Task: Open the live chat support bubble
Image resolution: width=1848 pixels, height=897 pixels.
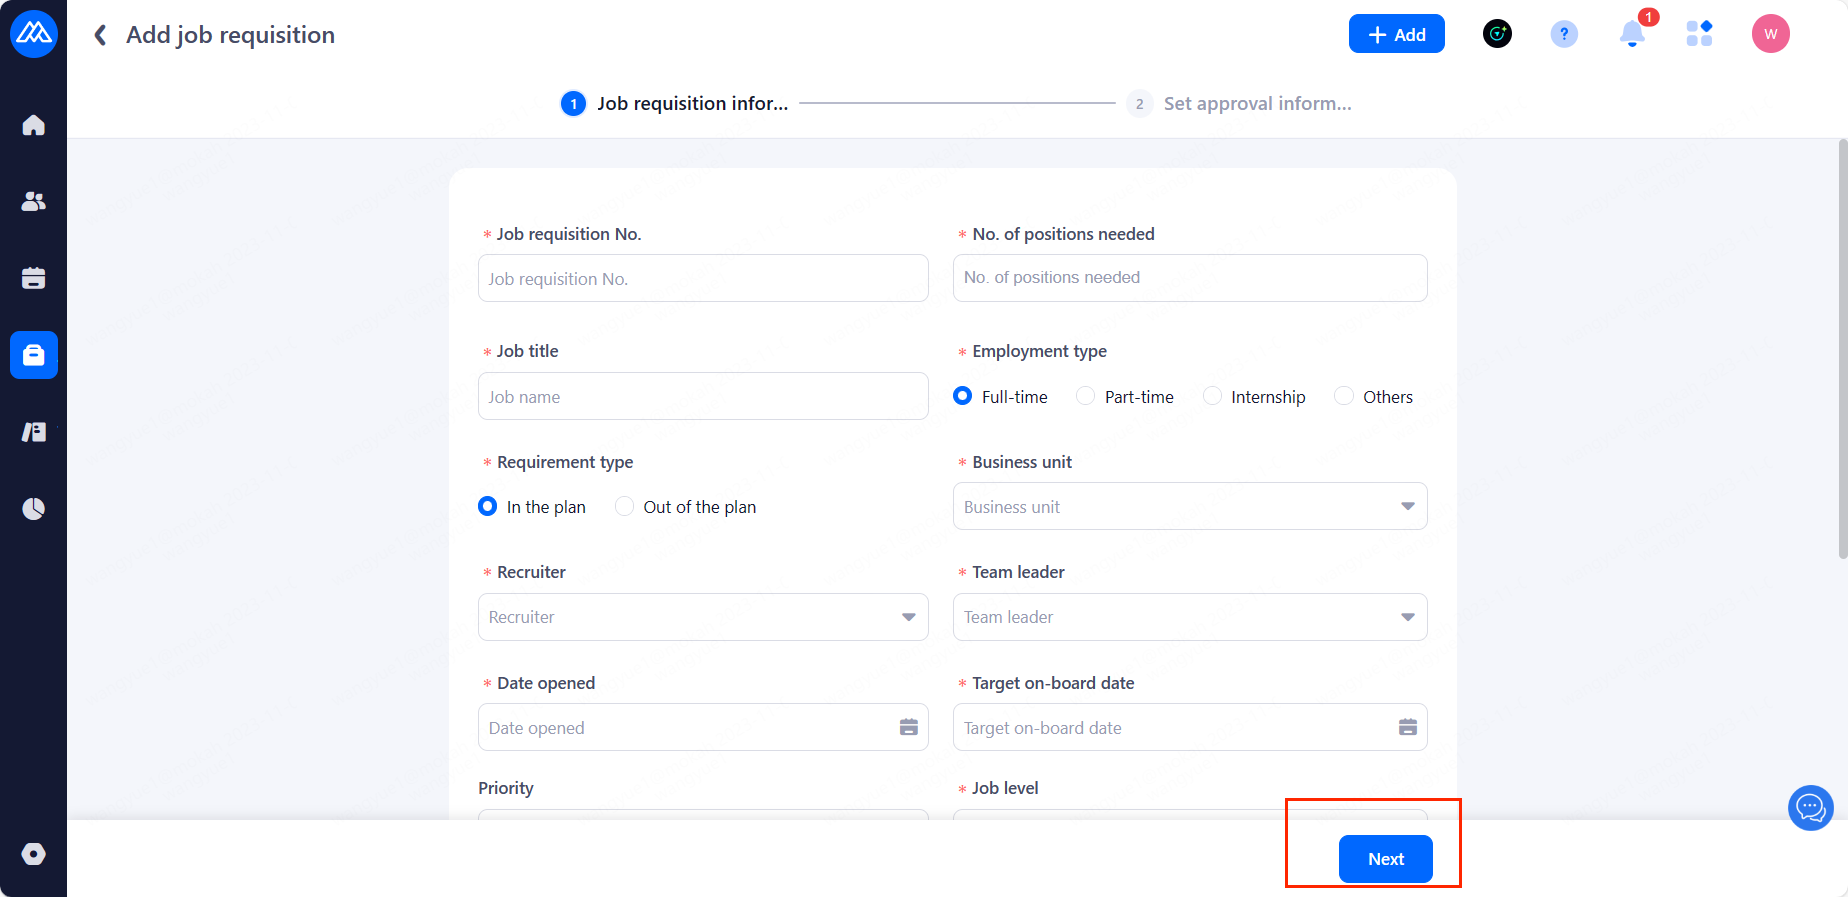Action: [x=1810, y=808]
